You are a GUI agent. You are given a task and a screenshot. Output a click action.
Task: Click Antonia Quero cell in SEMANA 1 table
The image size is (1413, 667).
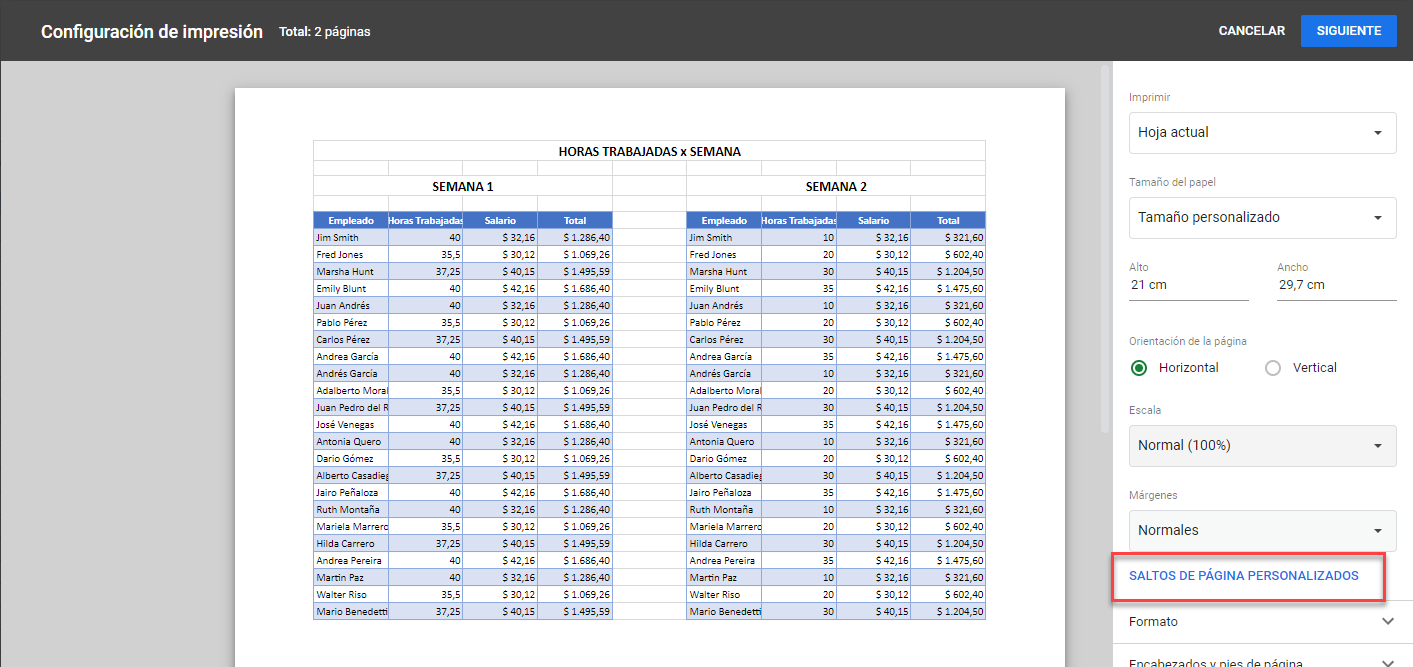coord(351,441)
